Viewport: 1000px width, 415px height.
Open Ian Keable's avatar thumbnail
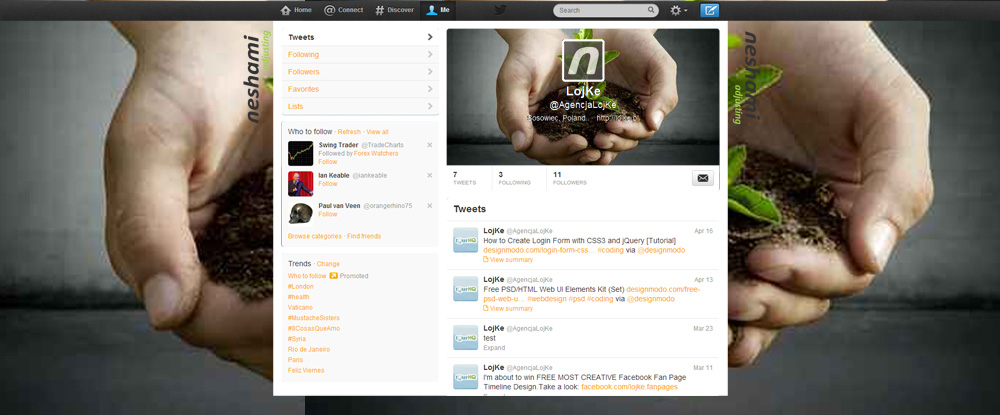pos(300,184)
